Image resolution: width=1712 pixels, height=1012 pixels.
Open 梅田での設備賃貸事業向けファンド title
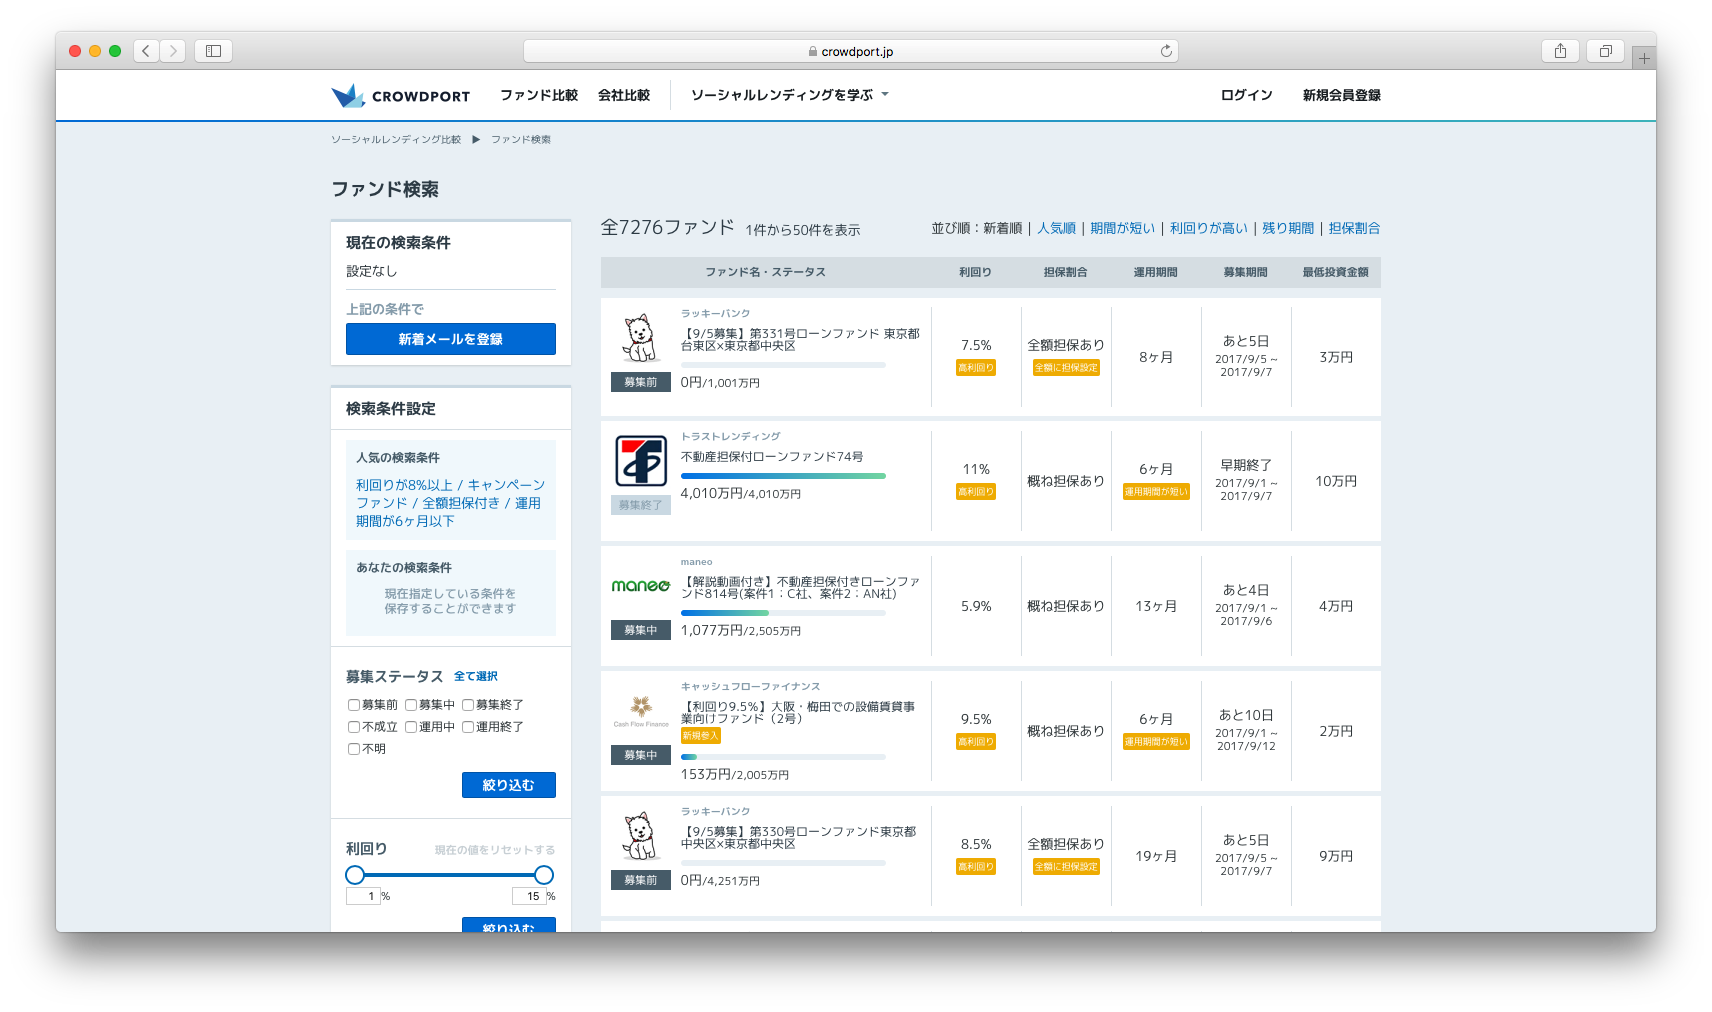pos(798,713)
